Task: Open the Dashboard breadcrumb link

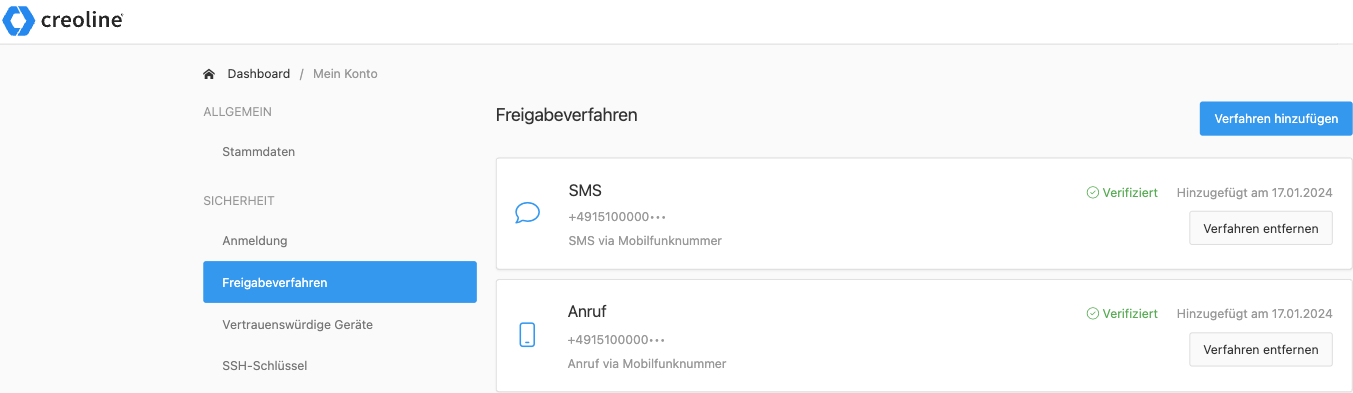Action: (x=259, y=74)
